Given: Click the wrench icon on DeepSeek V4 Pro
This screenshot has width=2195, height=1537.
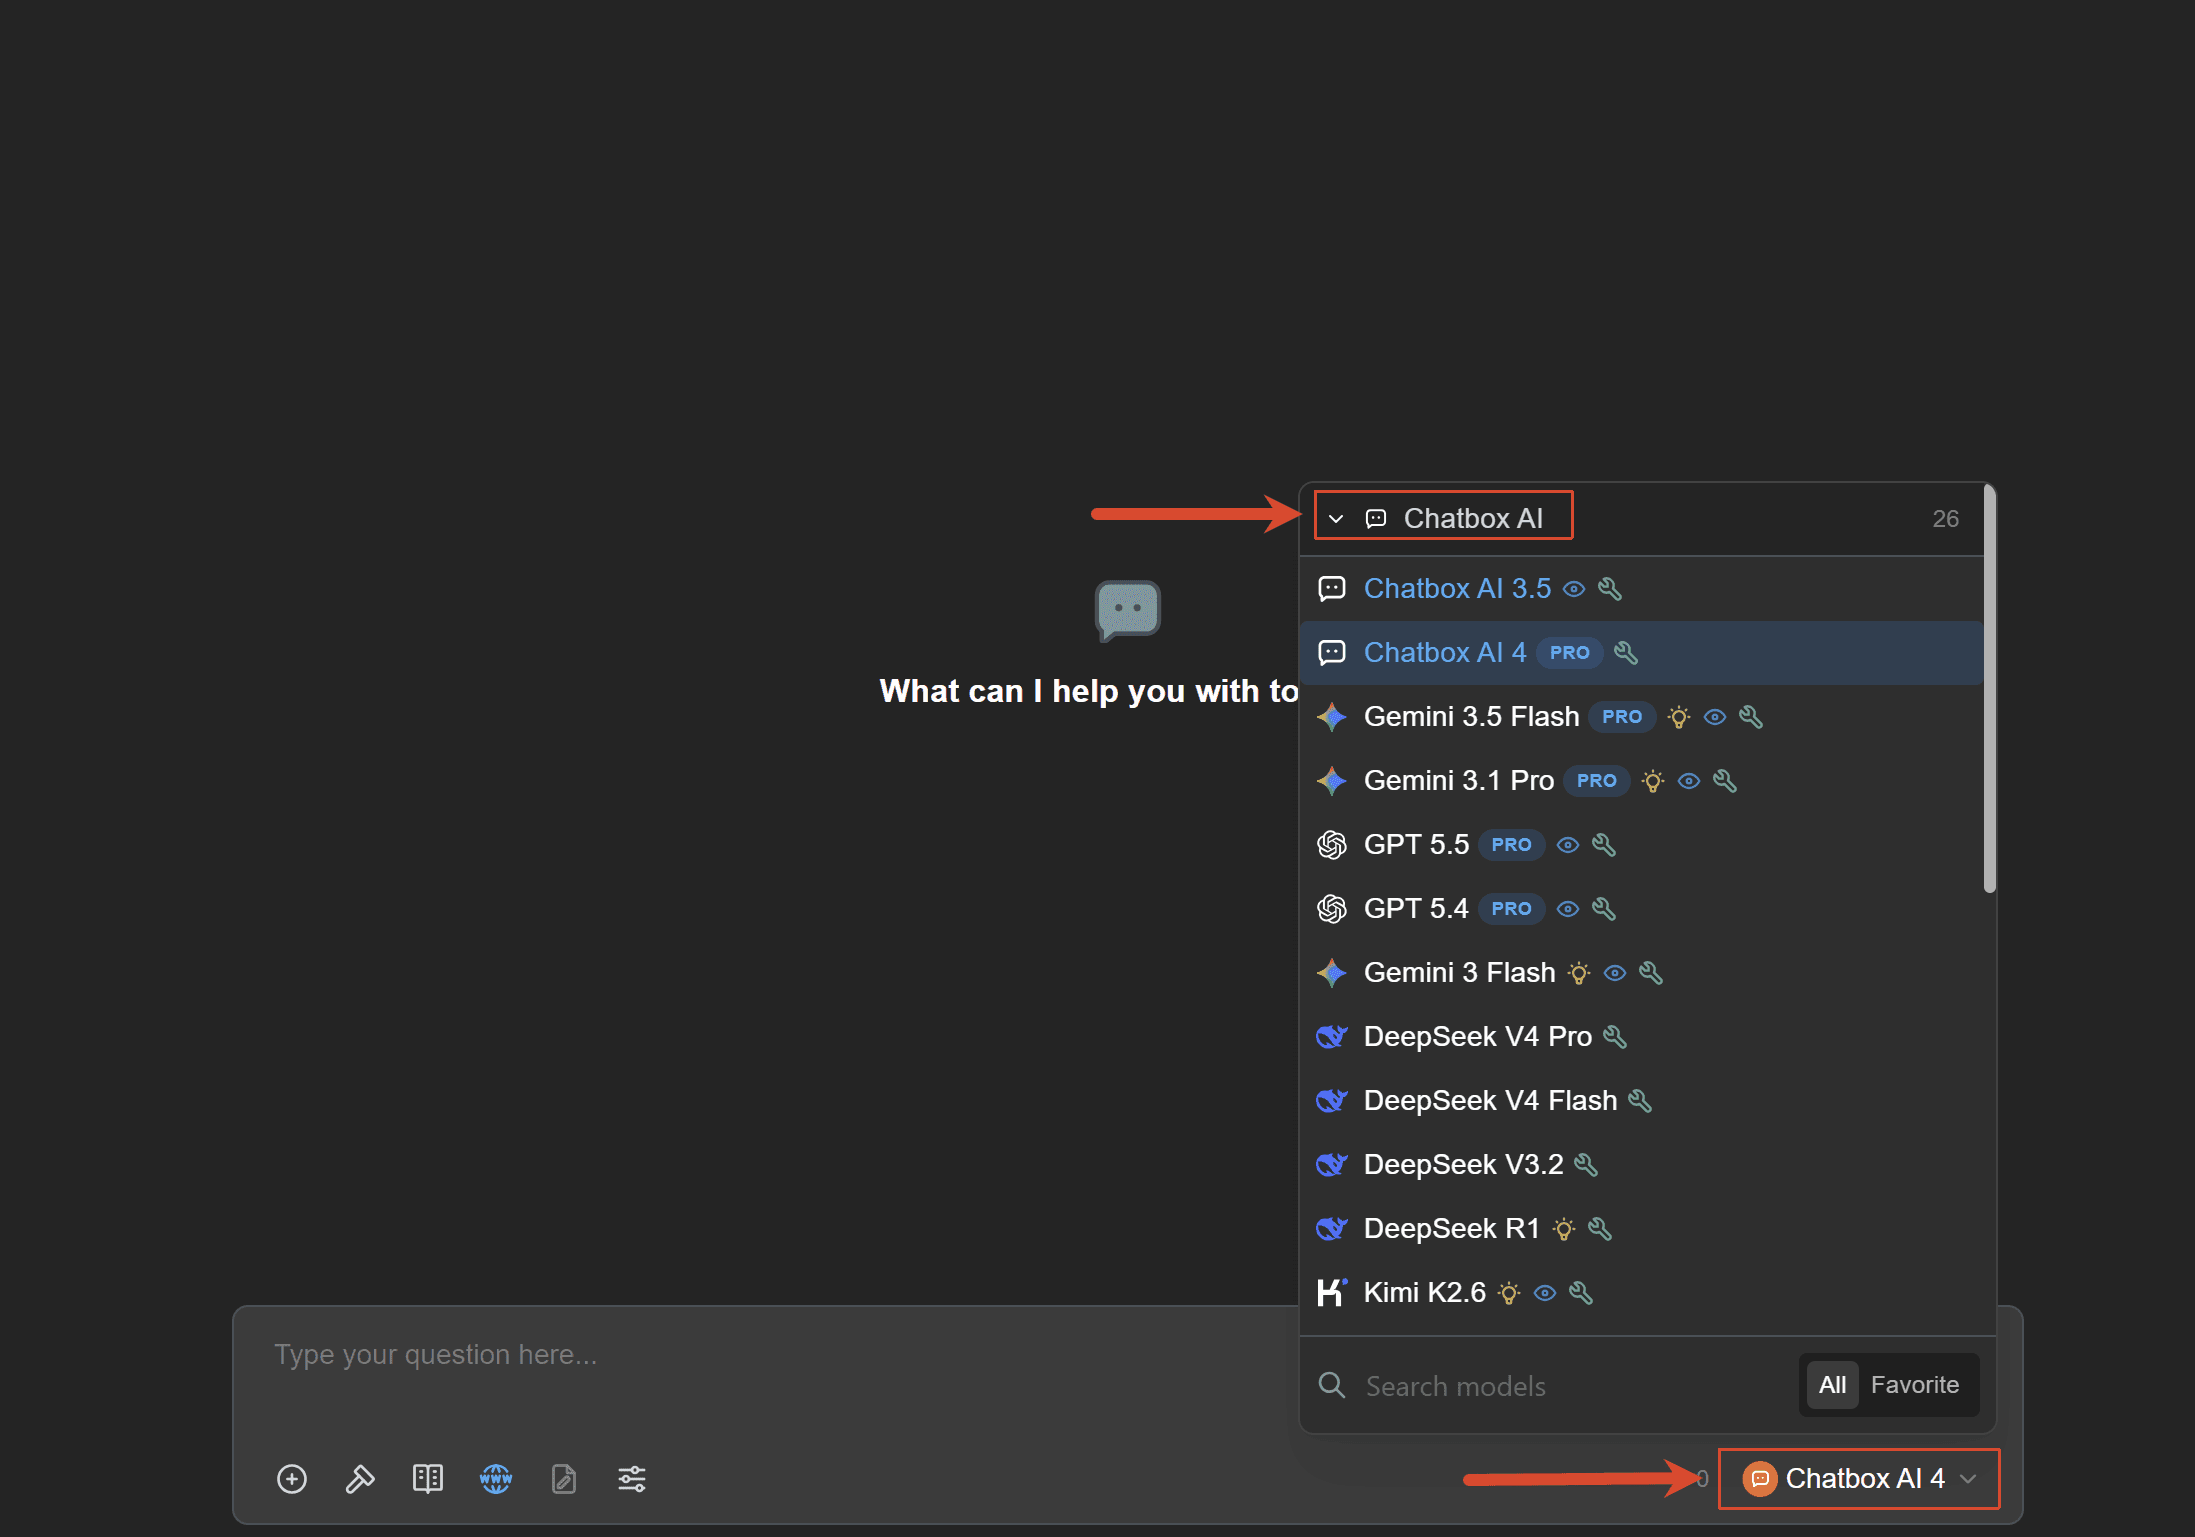Looking at the screenshot, I should coord(1615,1037).
